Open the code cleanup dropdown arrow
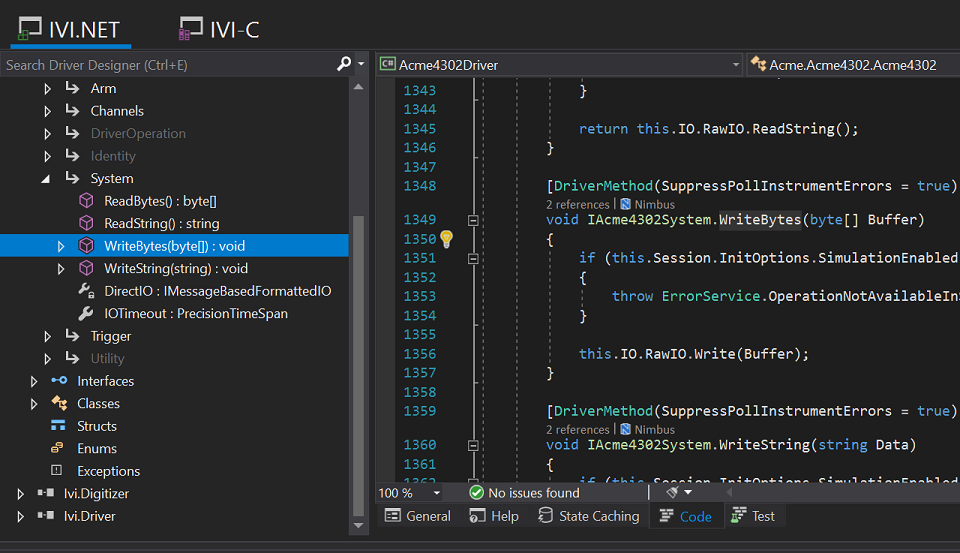The height and width of the screenshot is (553, 960). (x=688, y=492)
